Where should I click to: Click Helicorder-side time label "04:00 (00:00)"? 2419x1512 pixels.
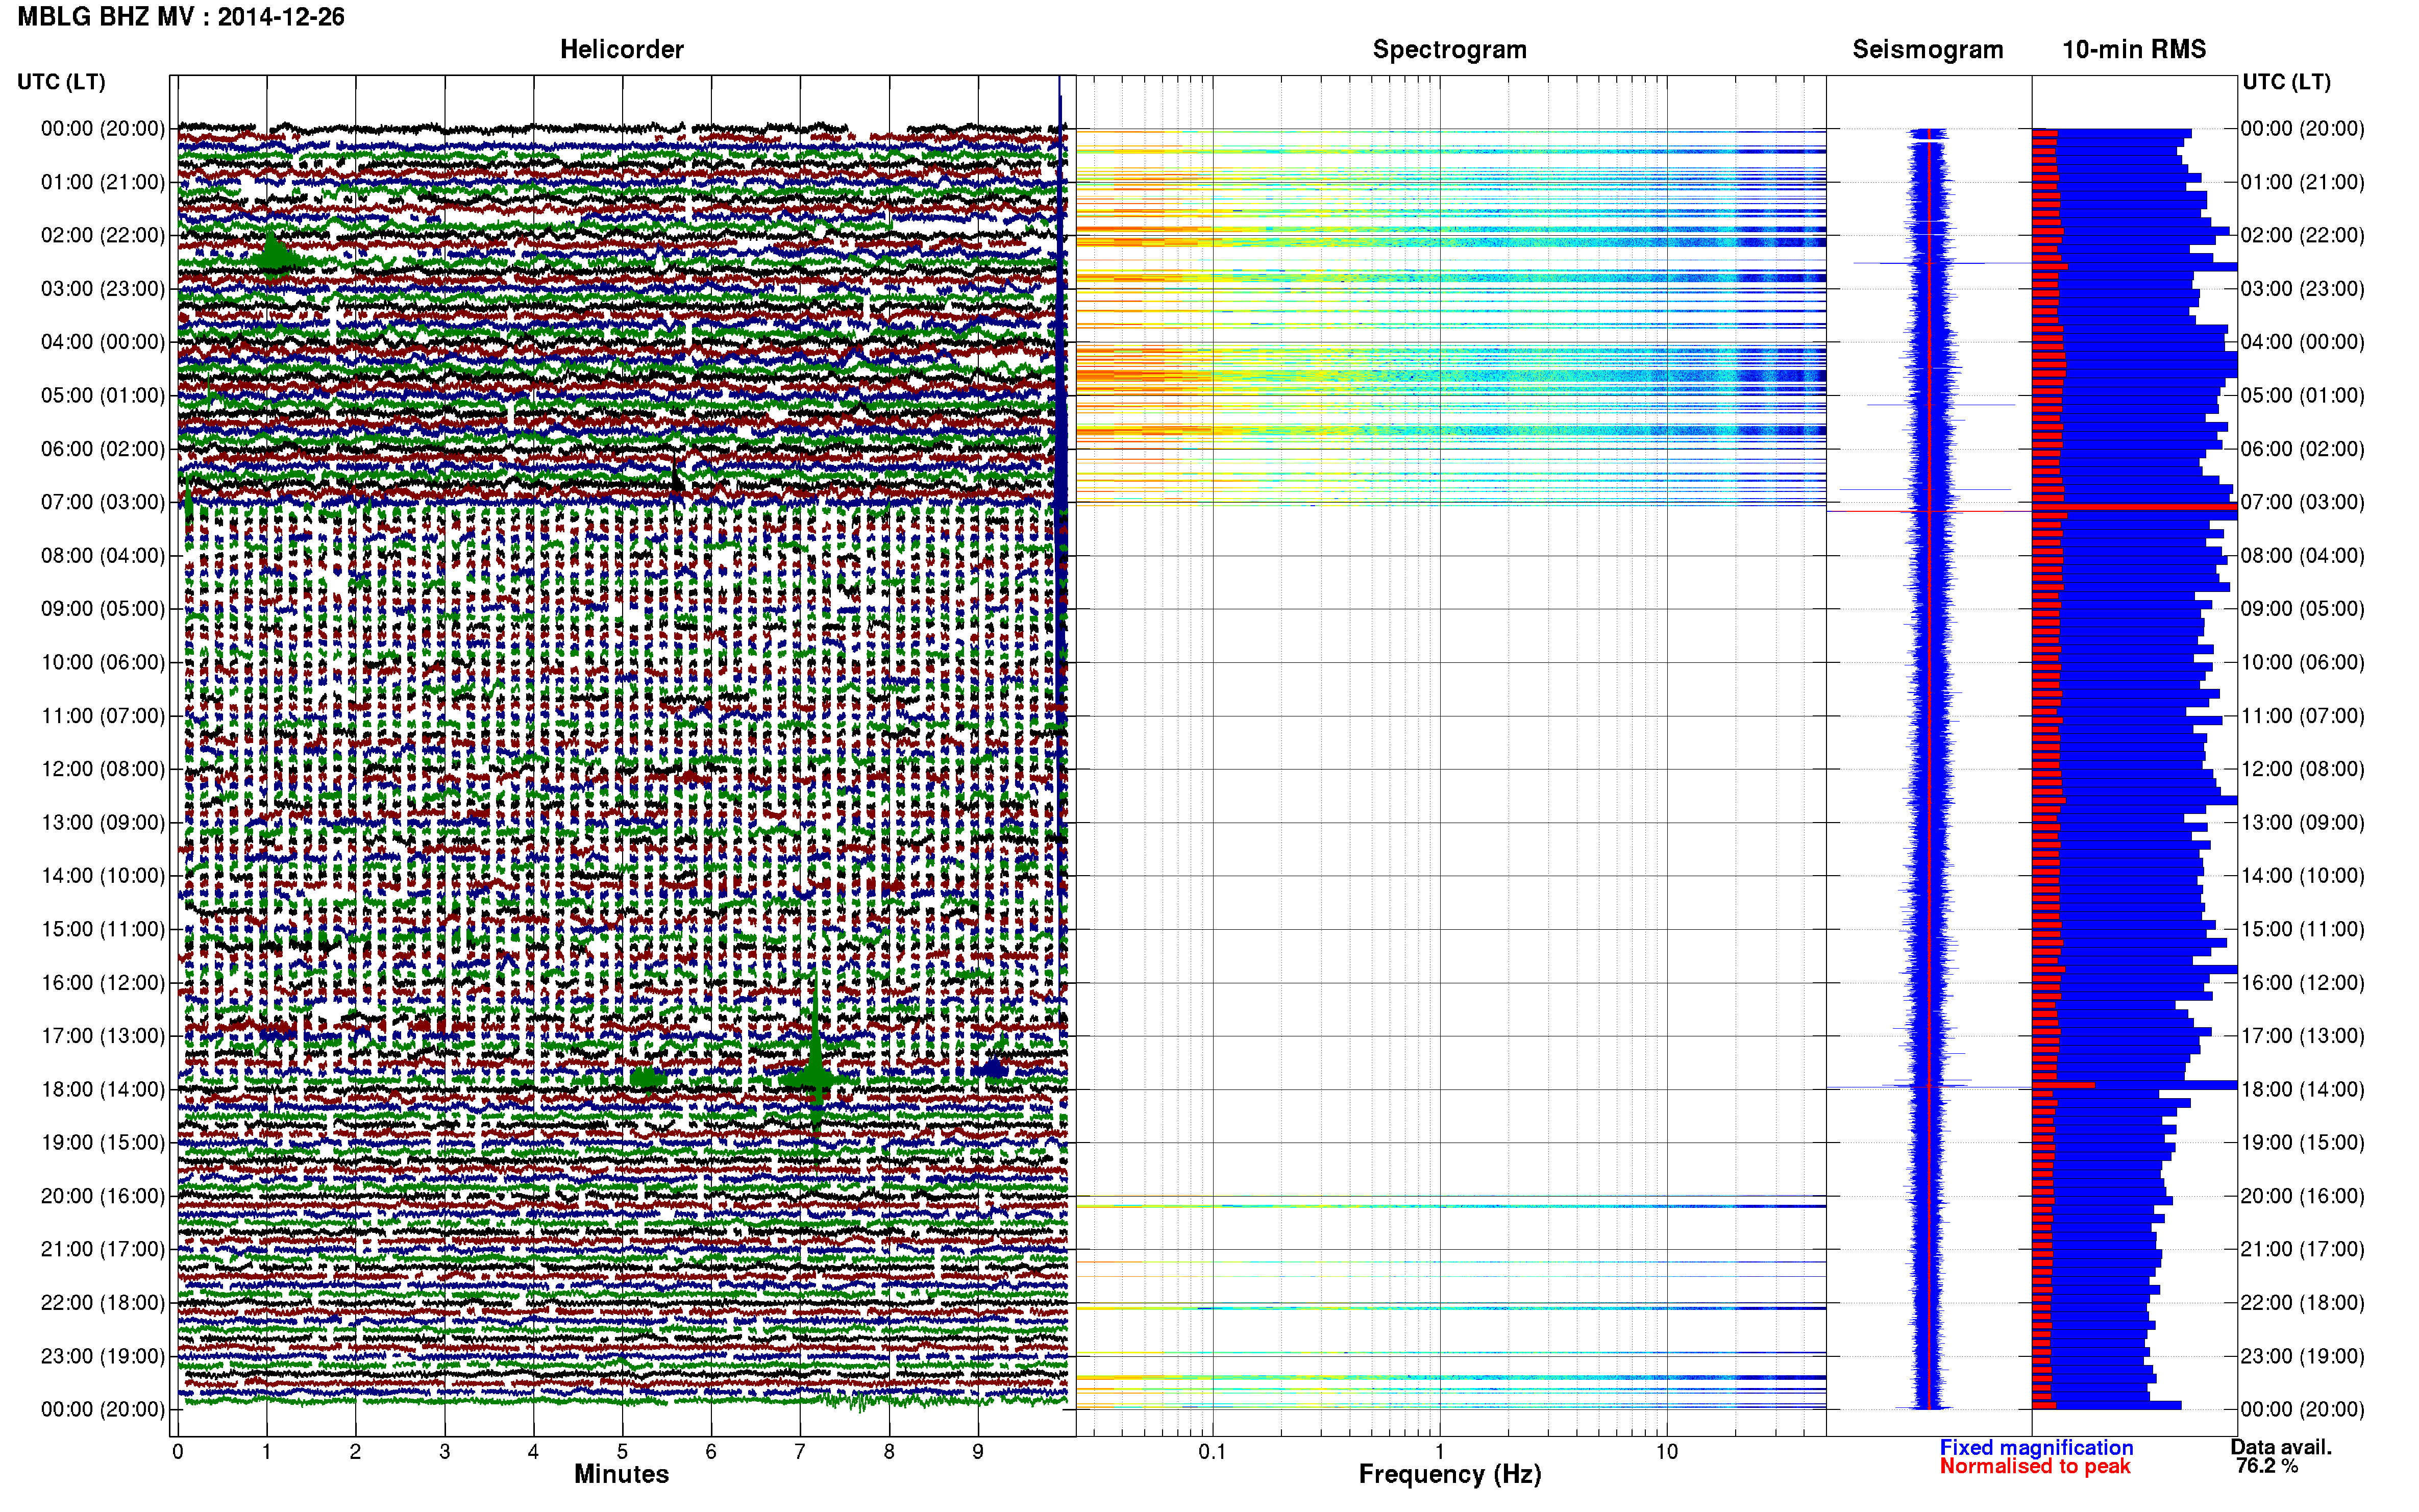(x=103, y=342)
